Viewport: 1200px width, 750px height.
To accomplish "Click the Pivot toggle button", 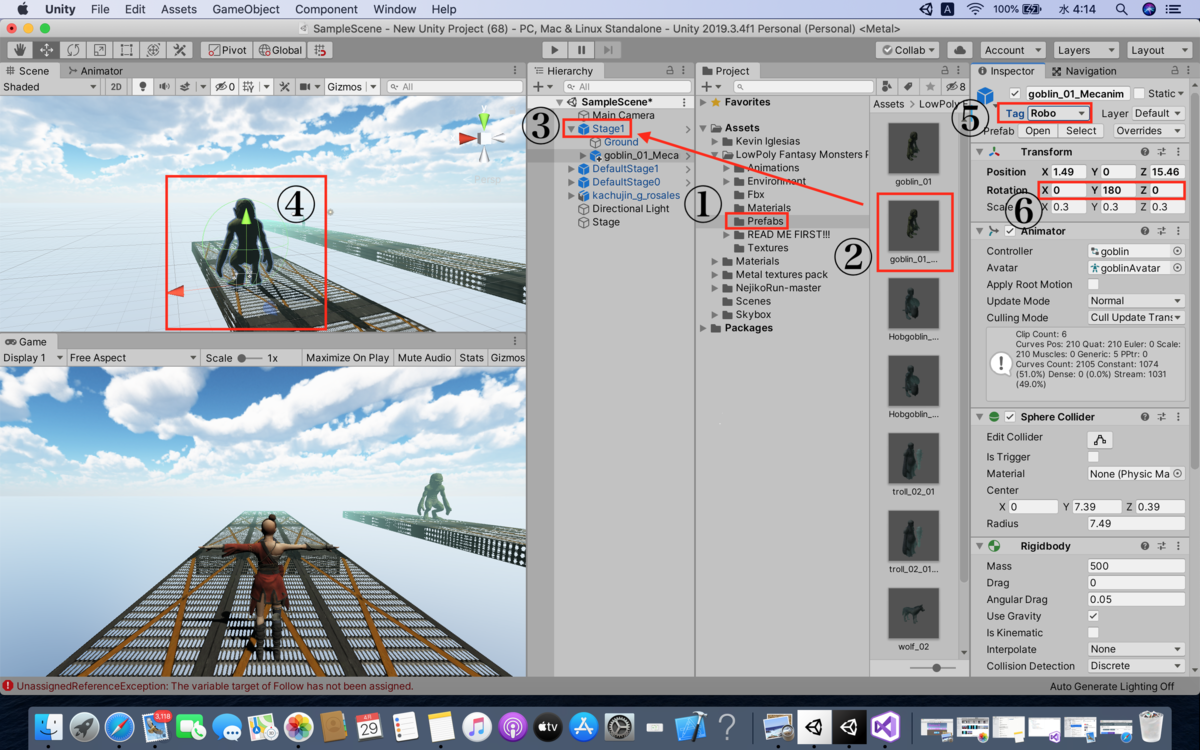I will 226,50.
